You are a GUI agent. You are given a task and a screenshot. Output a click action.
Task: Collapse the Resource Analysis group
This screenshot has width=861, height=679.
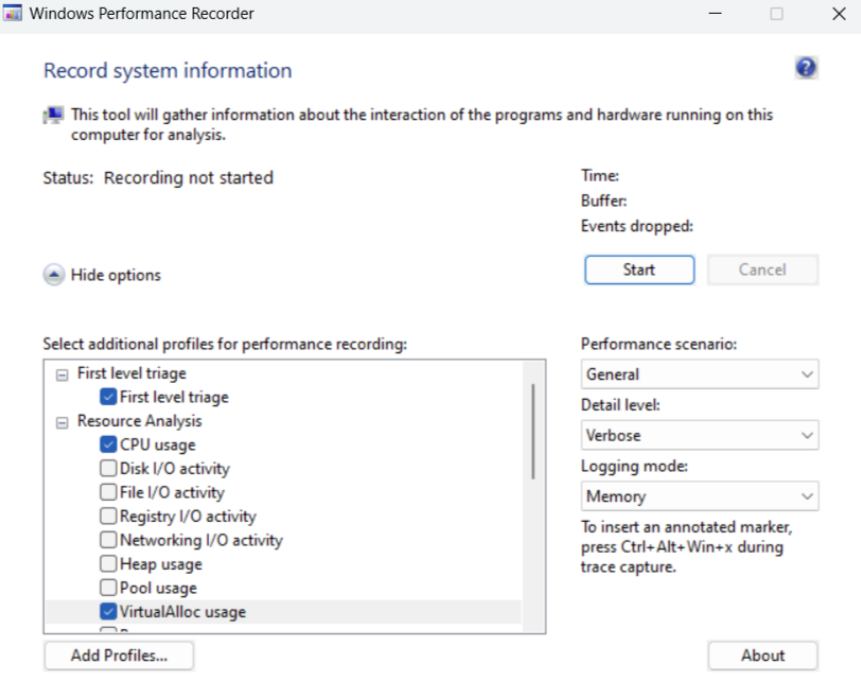click(62, 423)
